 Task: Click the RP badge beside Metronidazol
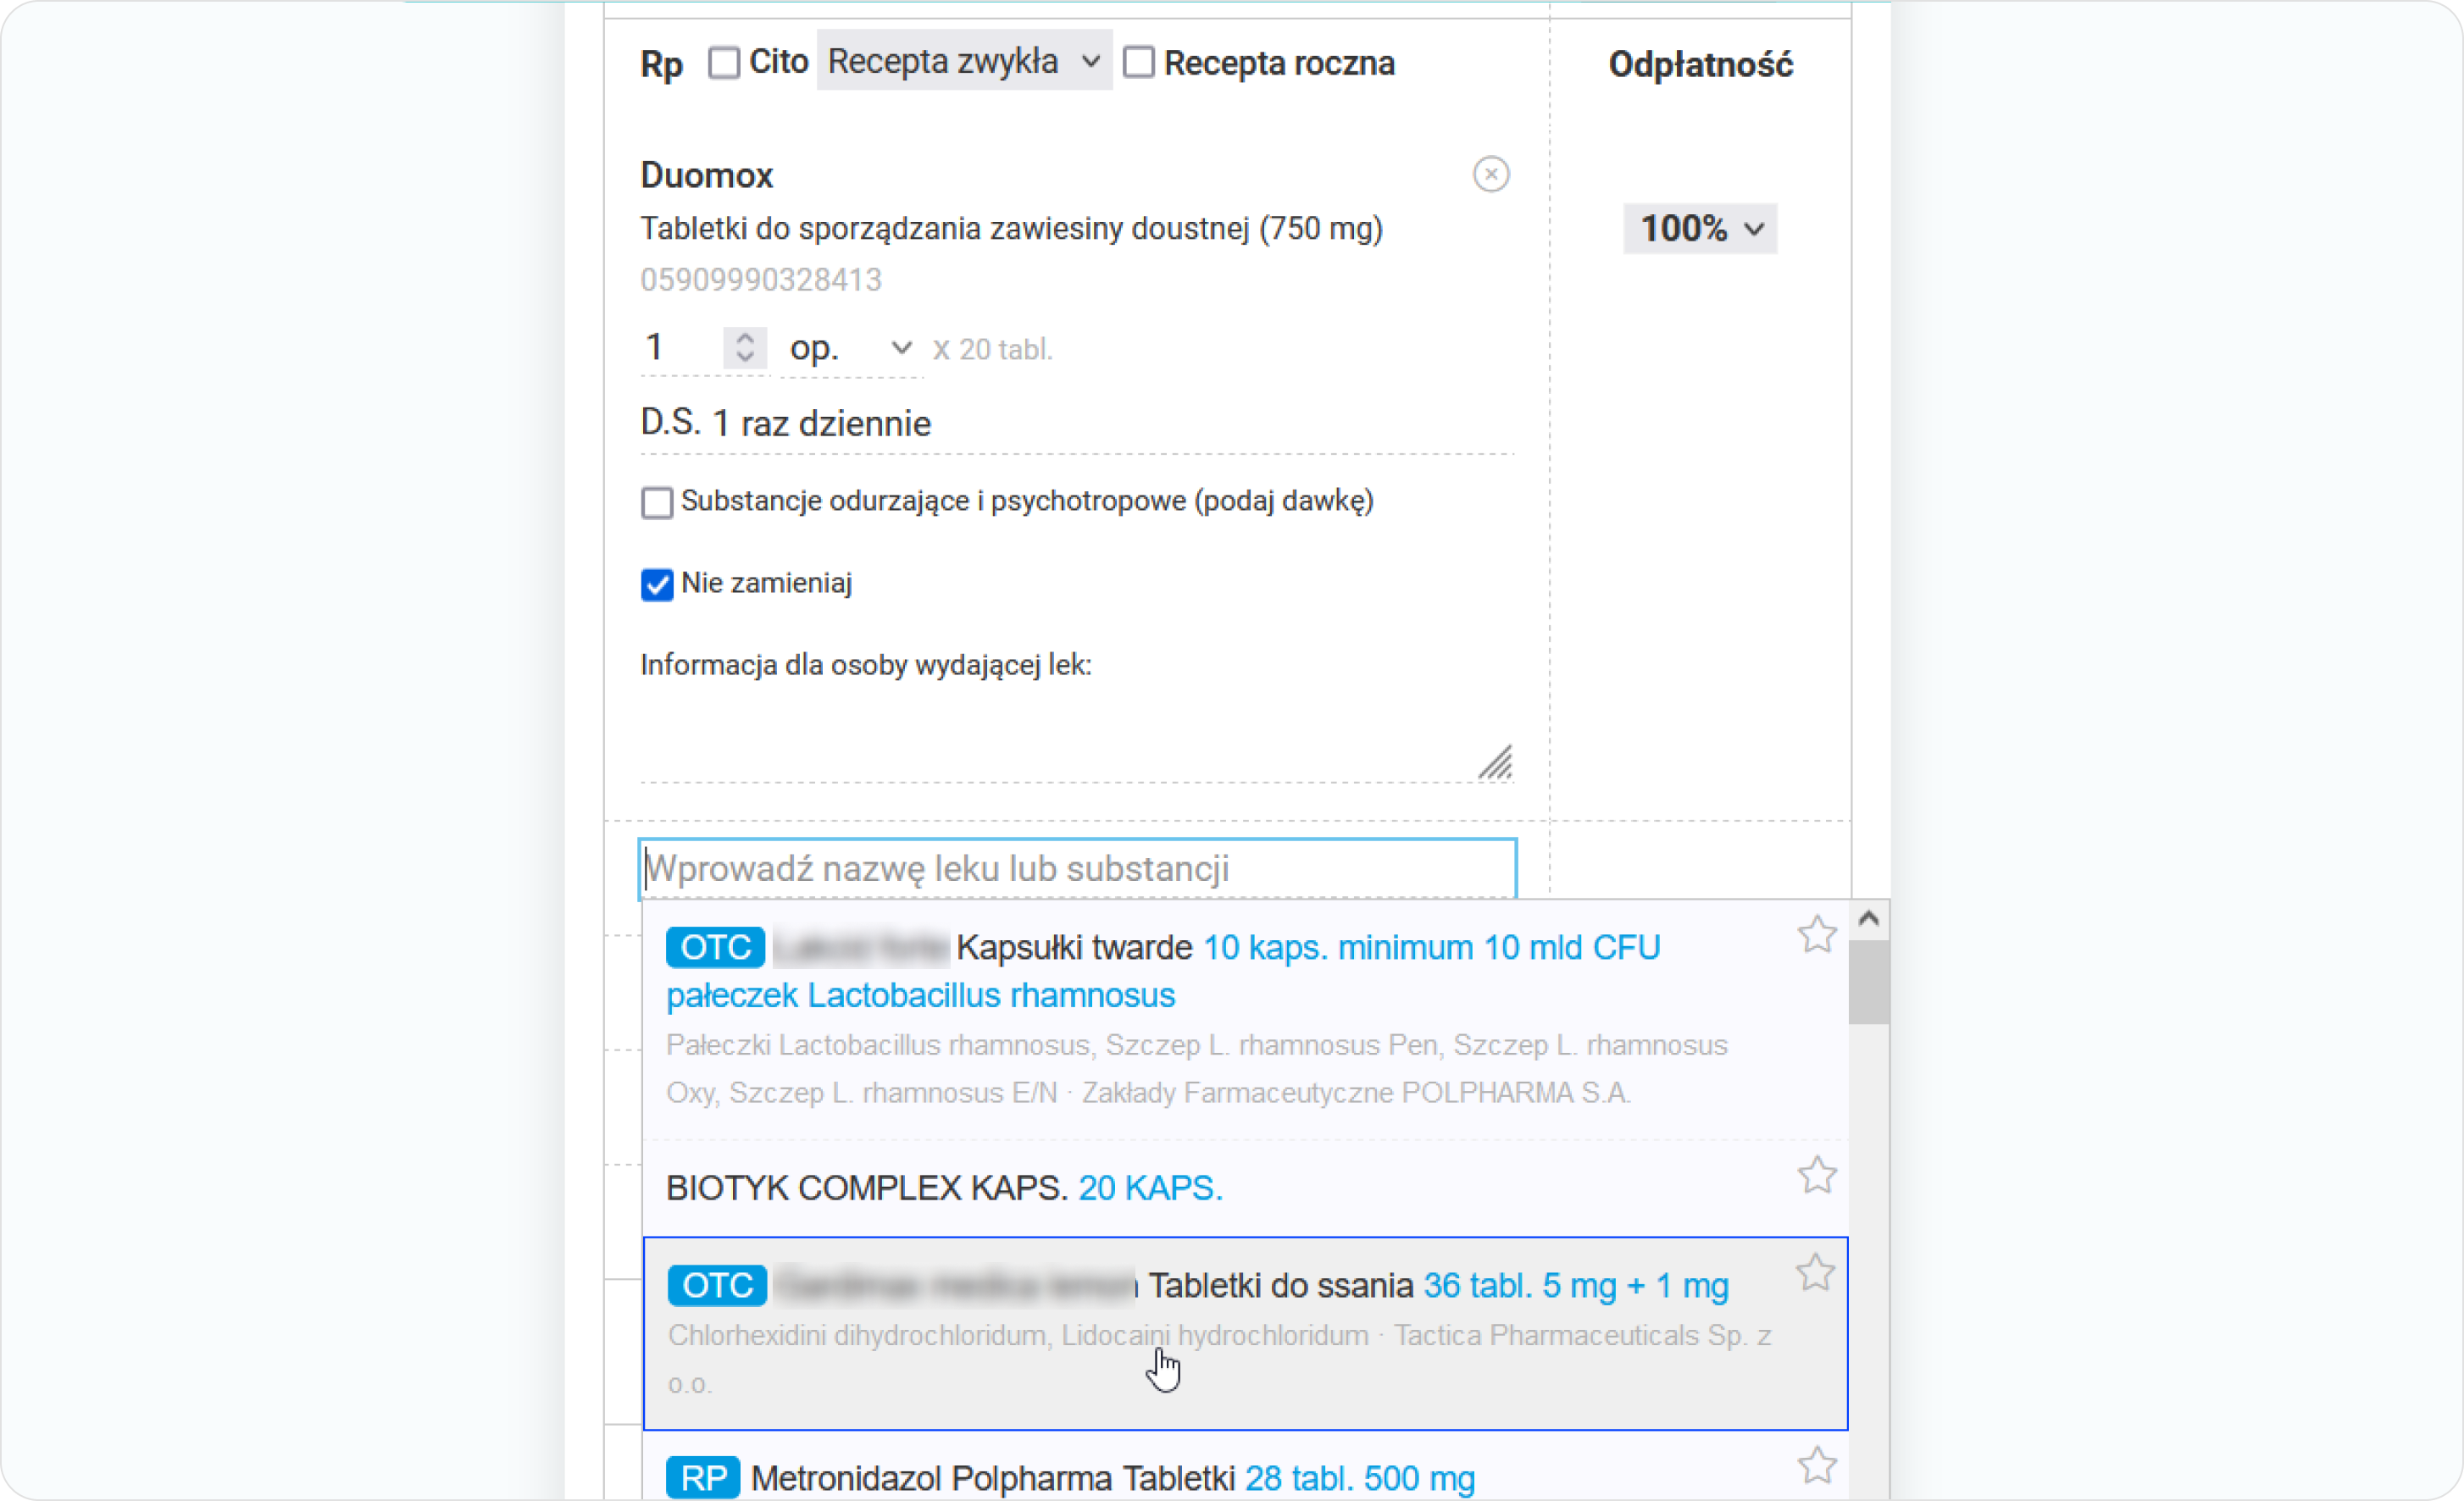(x=702, y=1477)
